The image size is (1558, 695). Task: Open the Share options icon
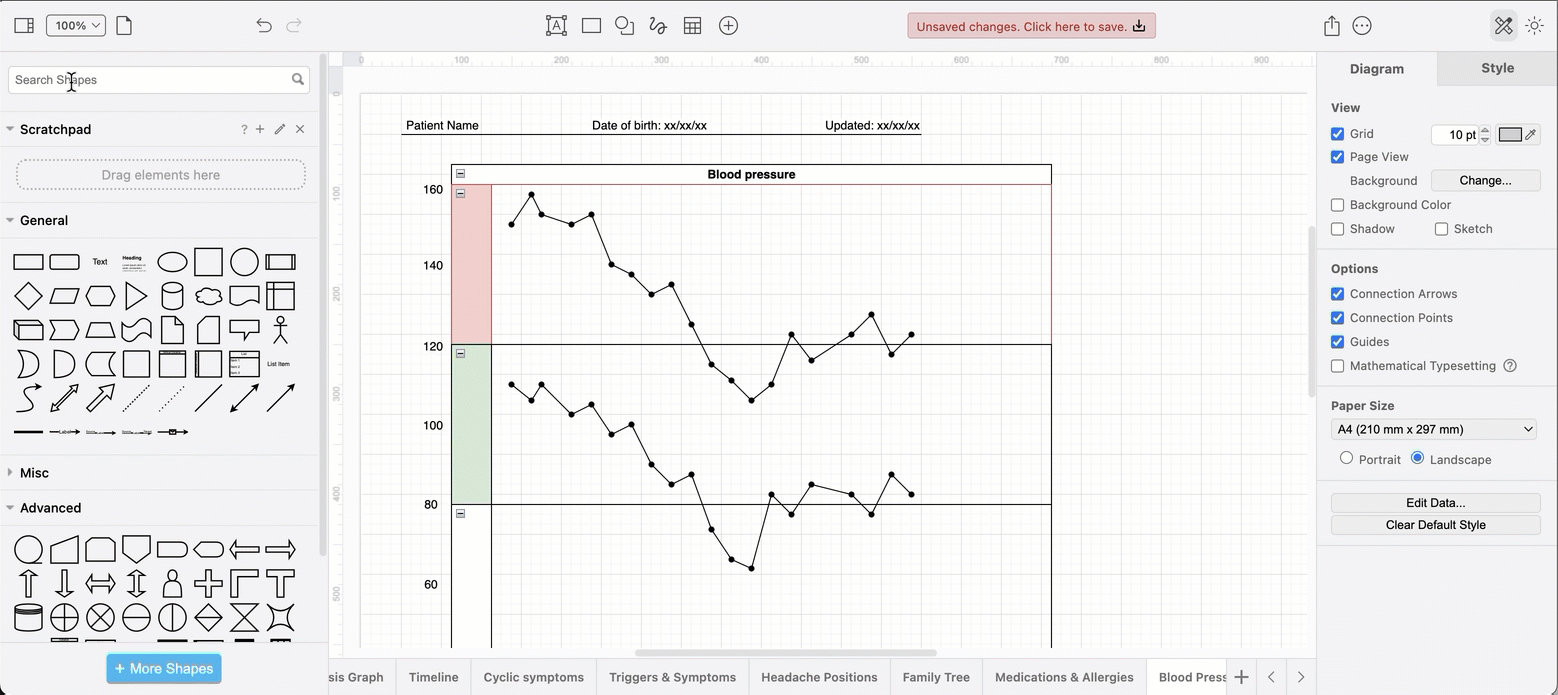pyautogui.click(x=1331, y=25)
